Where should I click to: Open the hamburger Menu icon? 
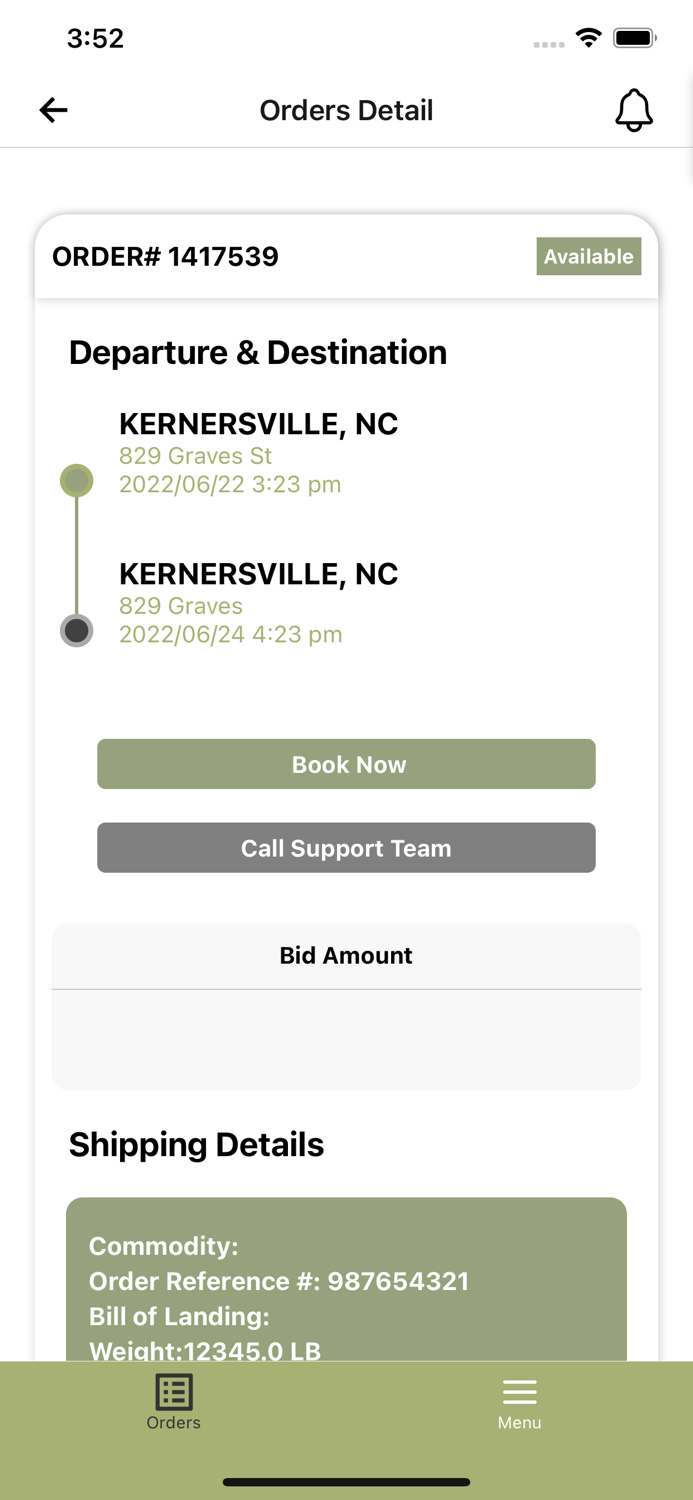click(519, 1391)
